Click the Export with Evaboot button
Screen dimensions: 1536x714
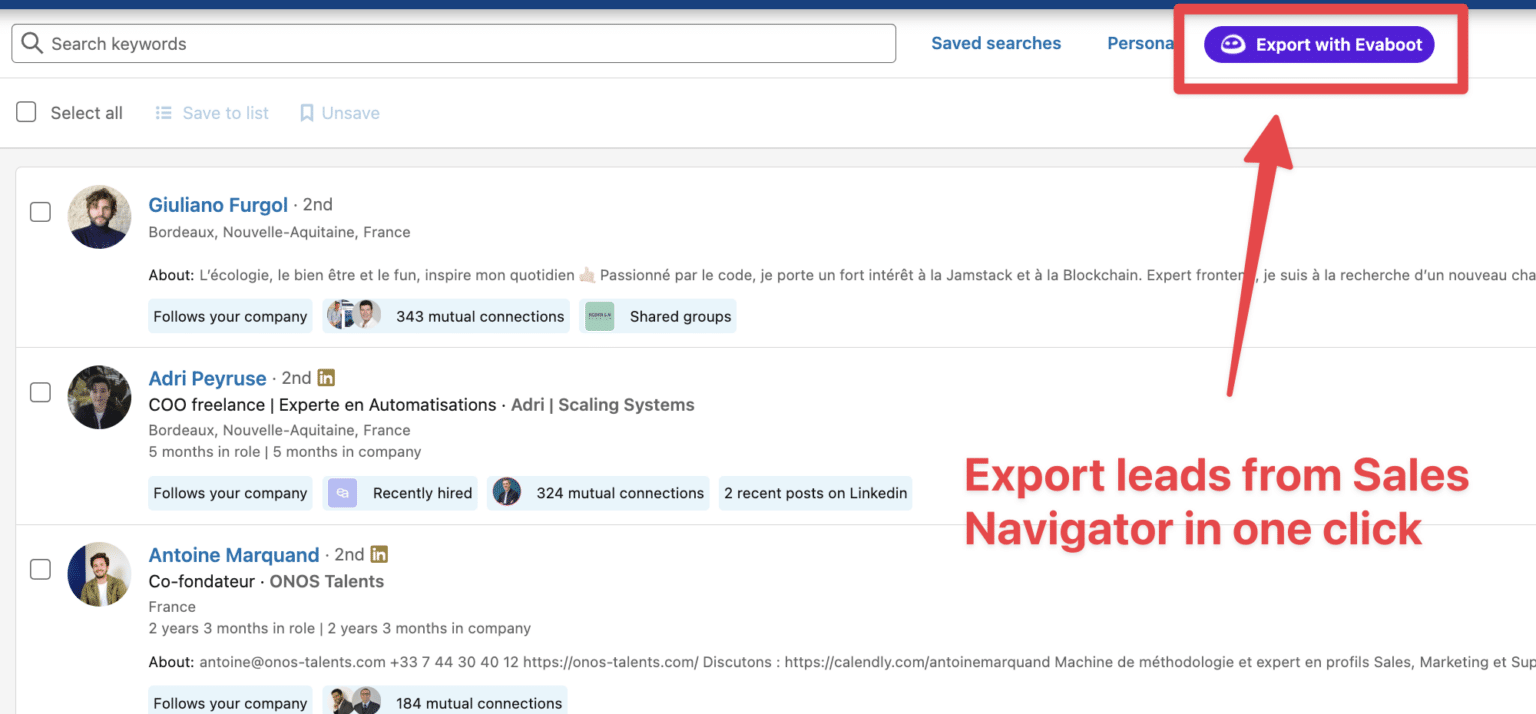(x=1319, y=44)
